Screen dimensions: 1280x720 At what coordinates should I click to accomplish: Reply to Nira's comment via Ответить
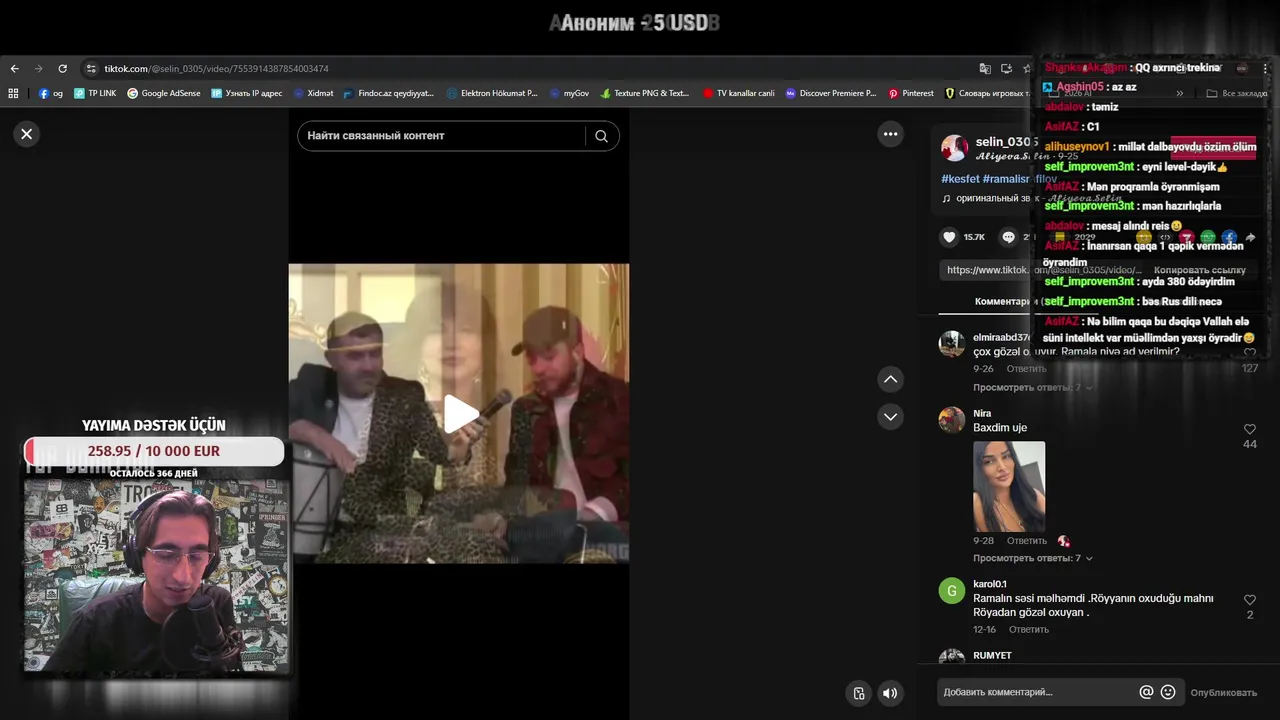(x=1027, y=541)
